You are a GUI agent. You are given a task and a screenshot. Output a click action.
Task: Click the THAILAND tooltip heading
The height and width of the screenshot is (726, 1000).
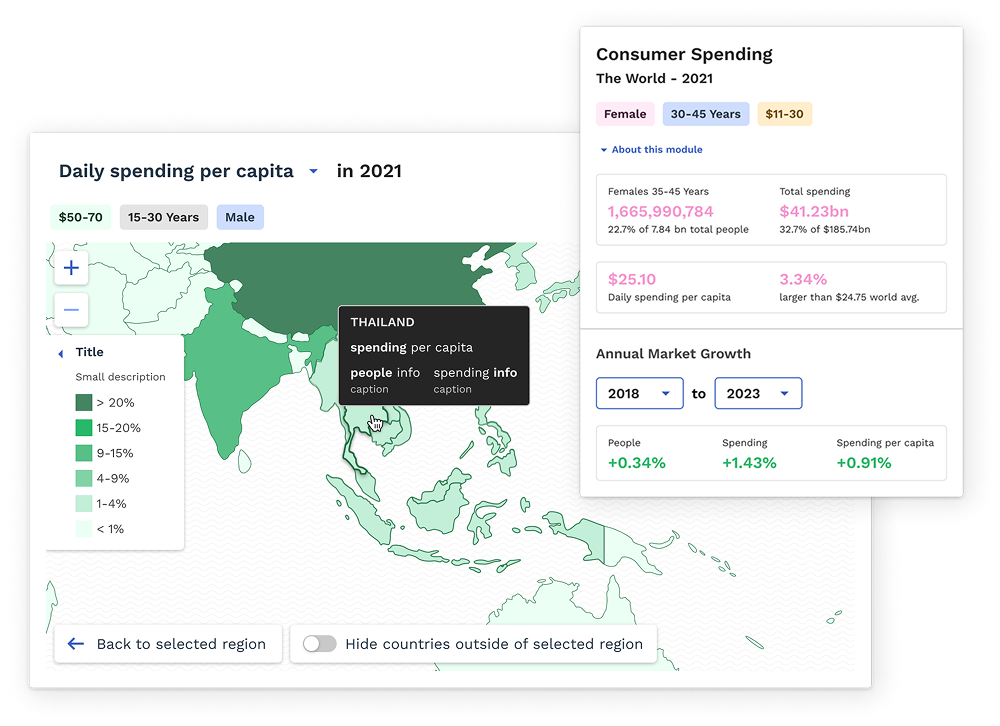382,322
